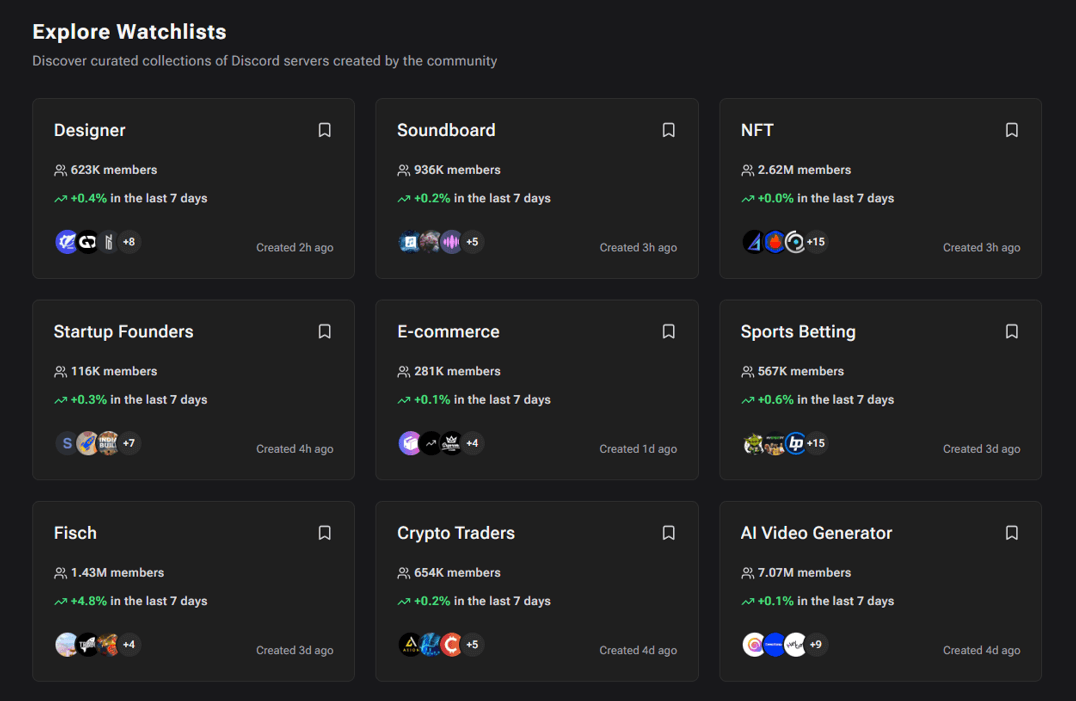
Task: Open the triangle-logo server avatar in Crypto Traders
Action: point(411,644)
